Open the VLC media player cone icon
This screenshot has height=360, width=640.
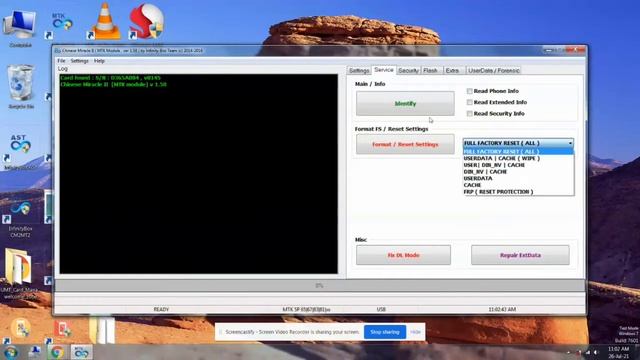pos(104,21)
